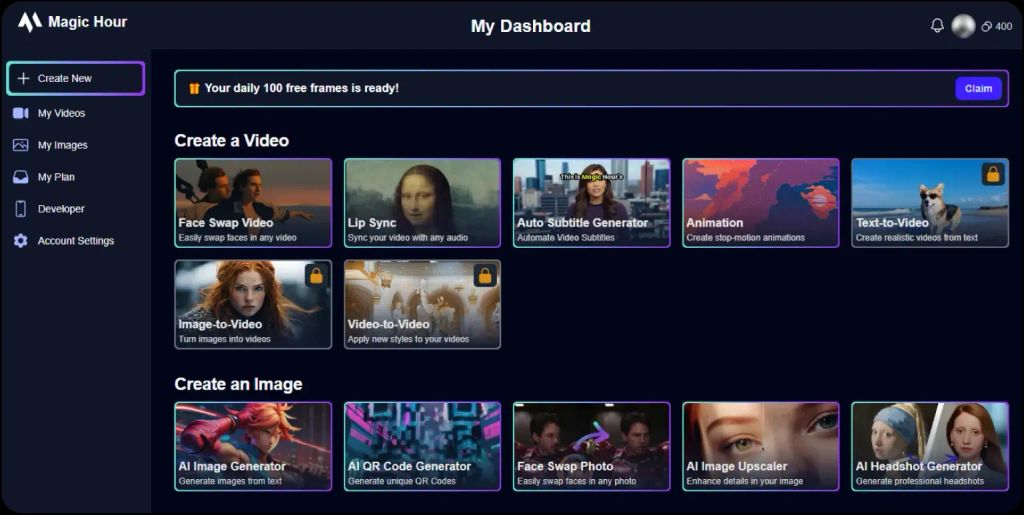Image resolution: width=1024 pixels, height=515 pixels.
Task: Select the Auto Subtitle Generator card
Action: [x=591, y=202]
